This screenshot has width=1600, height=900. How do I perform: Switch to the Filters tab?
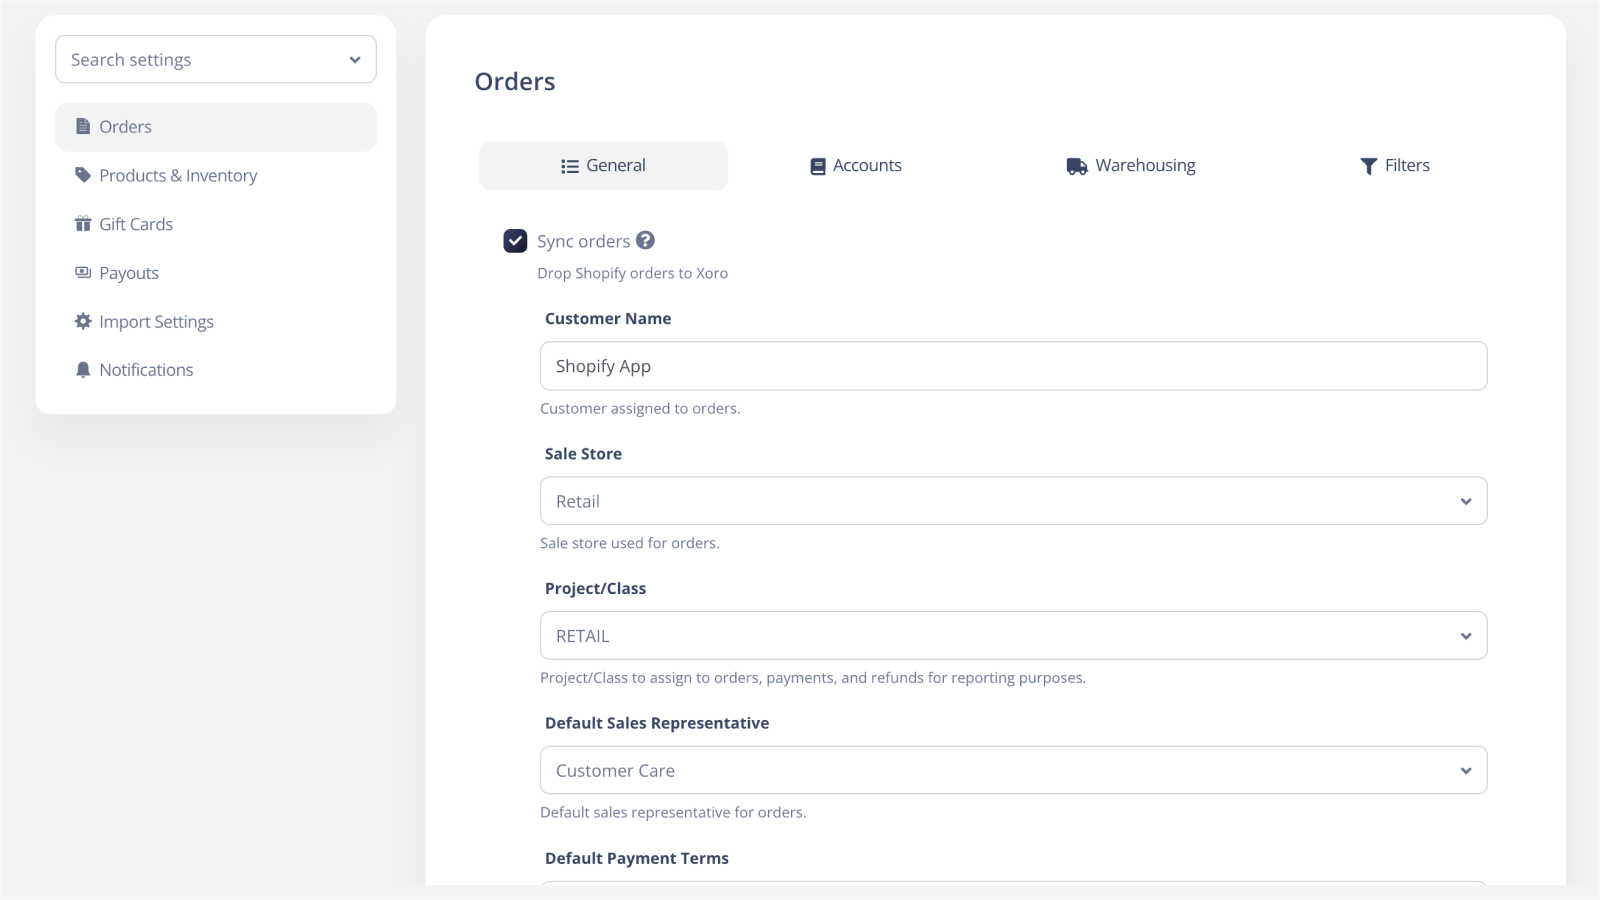click(x=1394, y=166)
